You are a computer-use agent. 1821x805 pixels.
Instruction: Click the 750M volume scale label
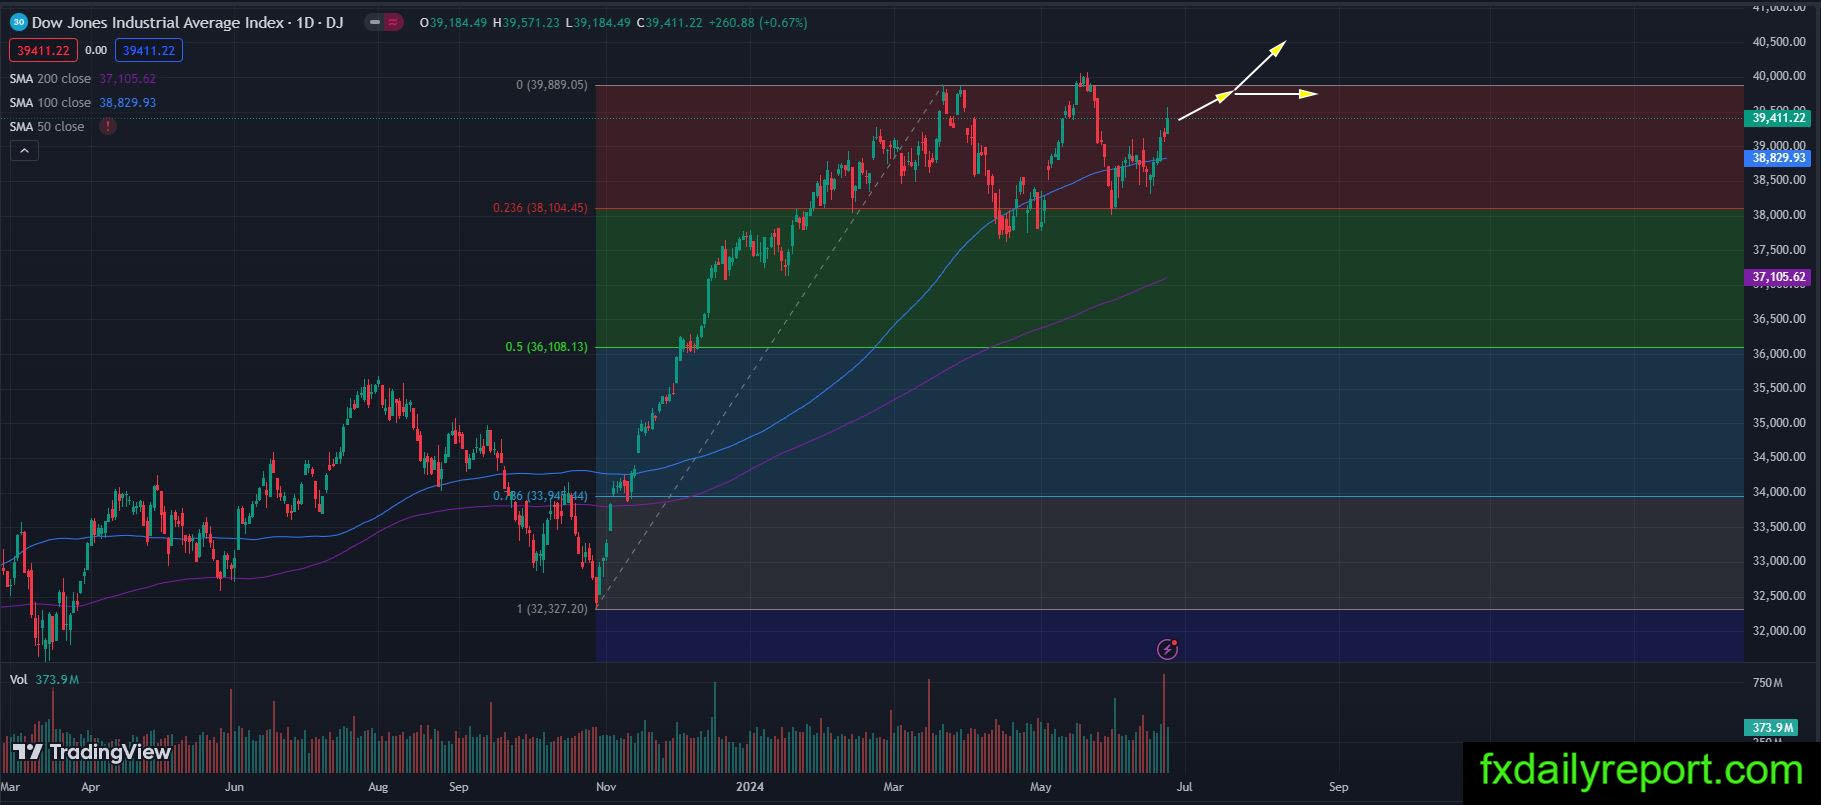1767,683
